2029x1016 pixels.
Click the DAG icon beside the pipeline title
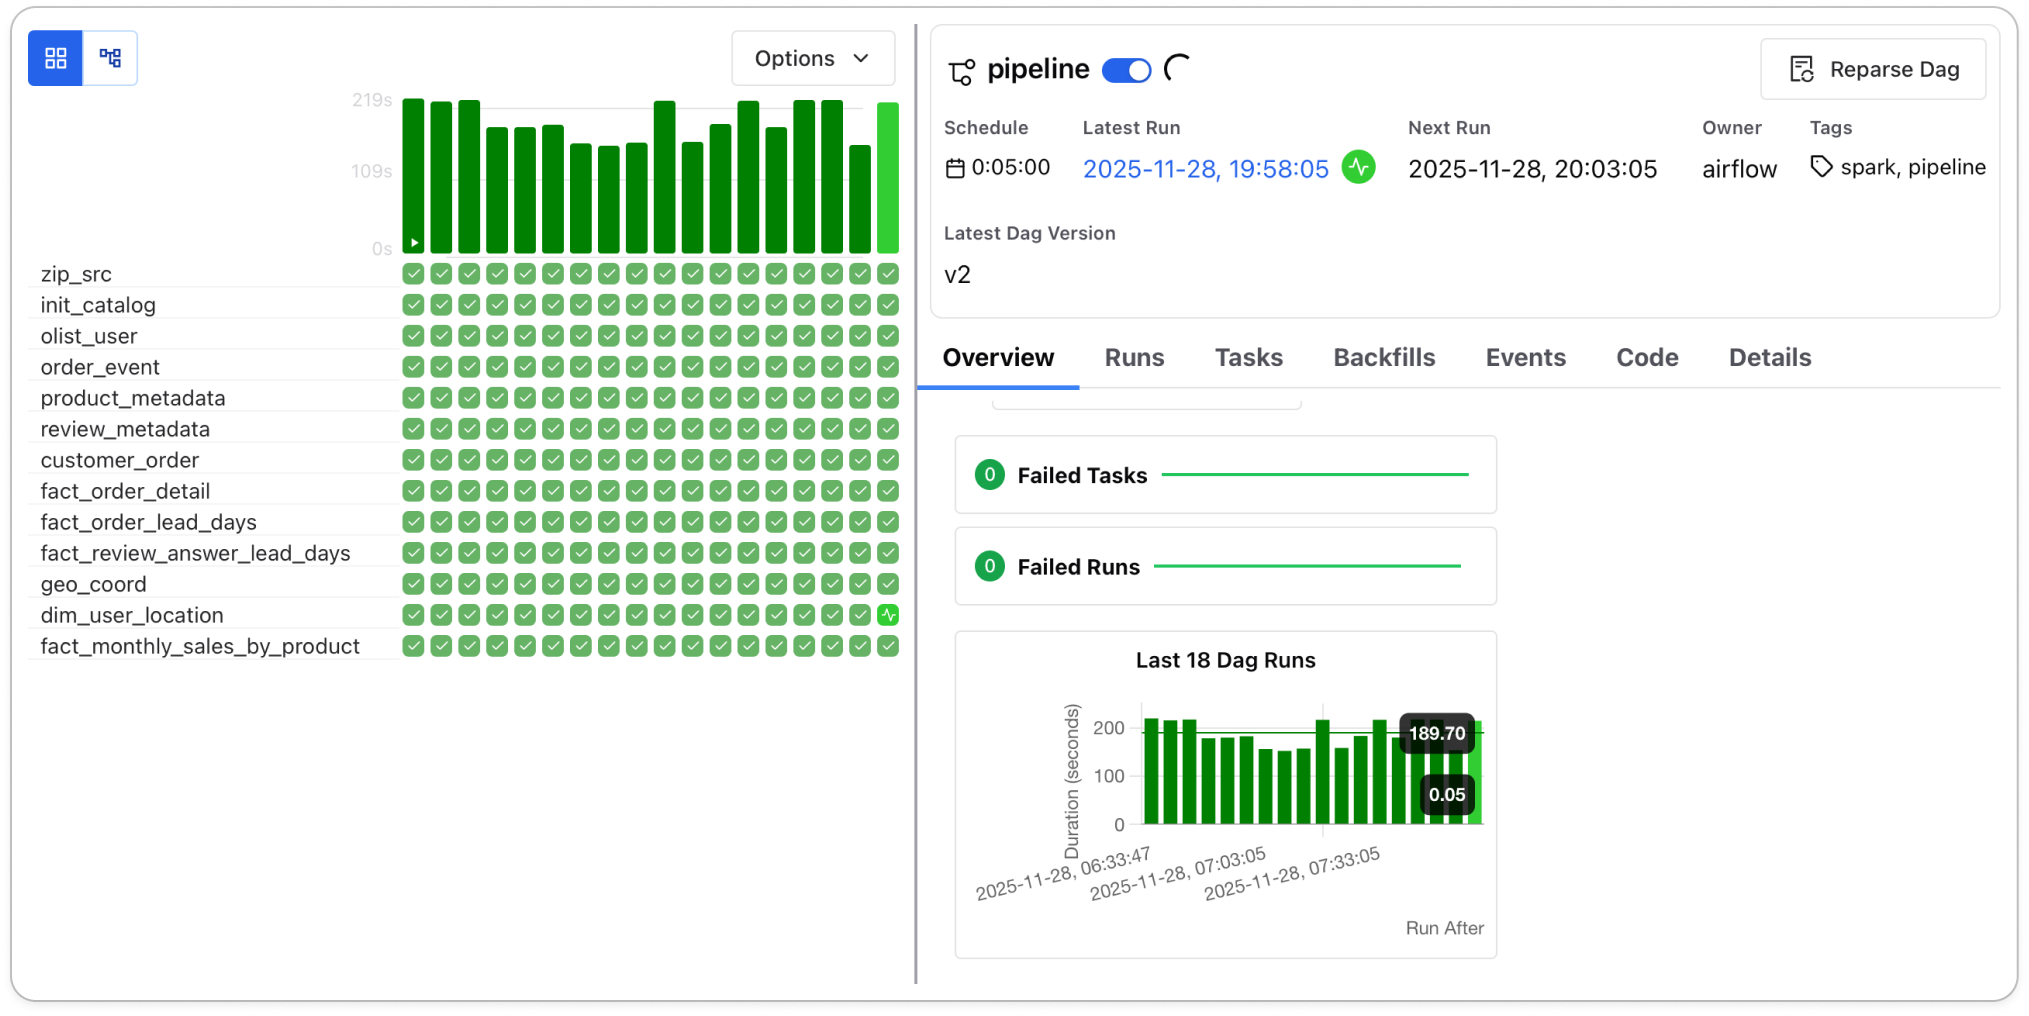[x=962, y=70]
